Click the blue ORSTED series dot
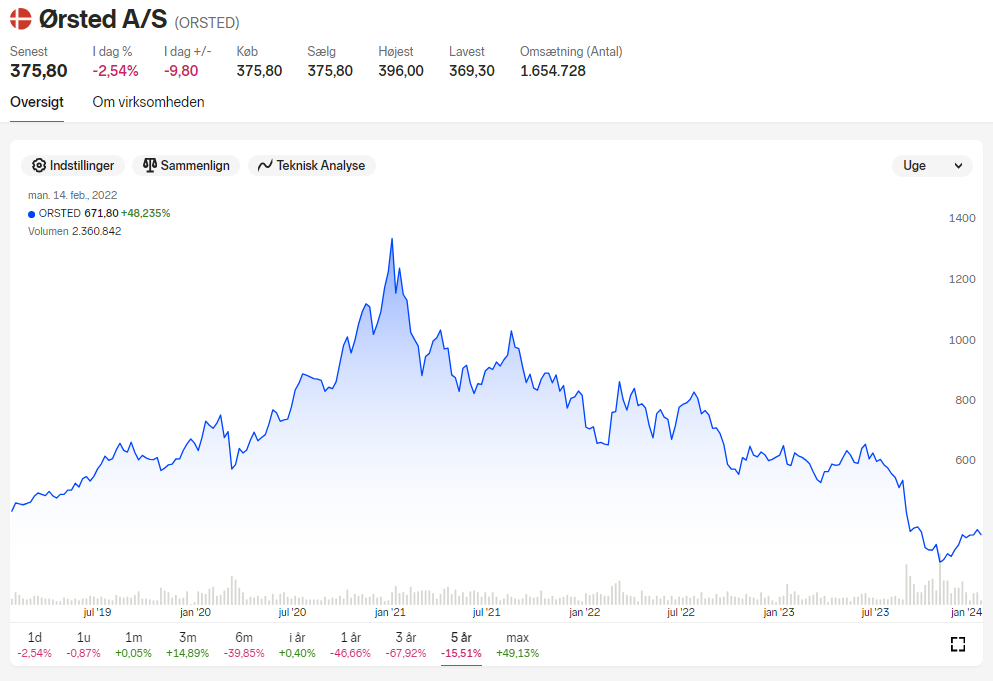 32,214
